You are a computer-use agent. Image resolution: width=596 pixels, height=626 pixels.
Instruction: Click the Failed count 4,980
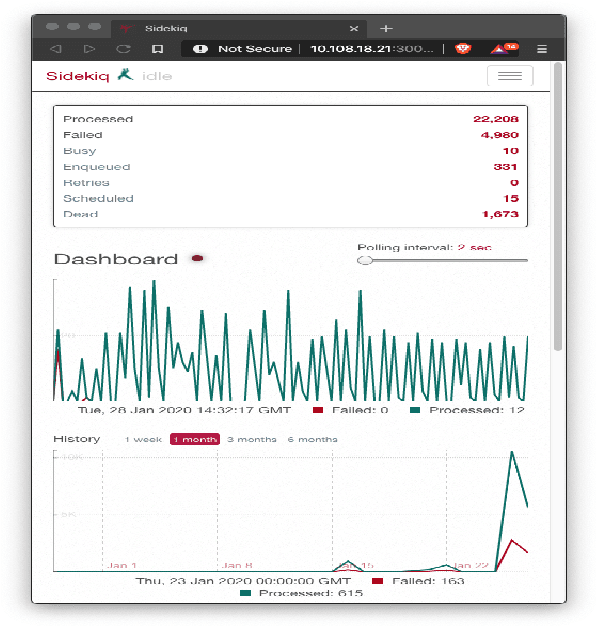pyautogui.click(x=500, y=135)
